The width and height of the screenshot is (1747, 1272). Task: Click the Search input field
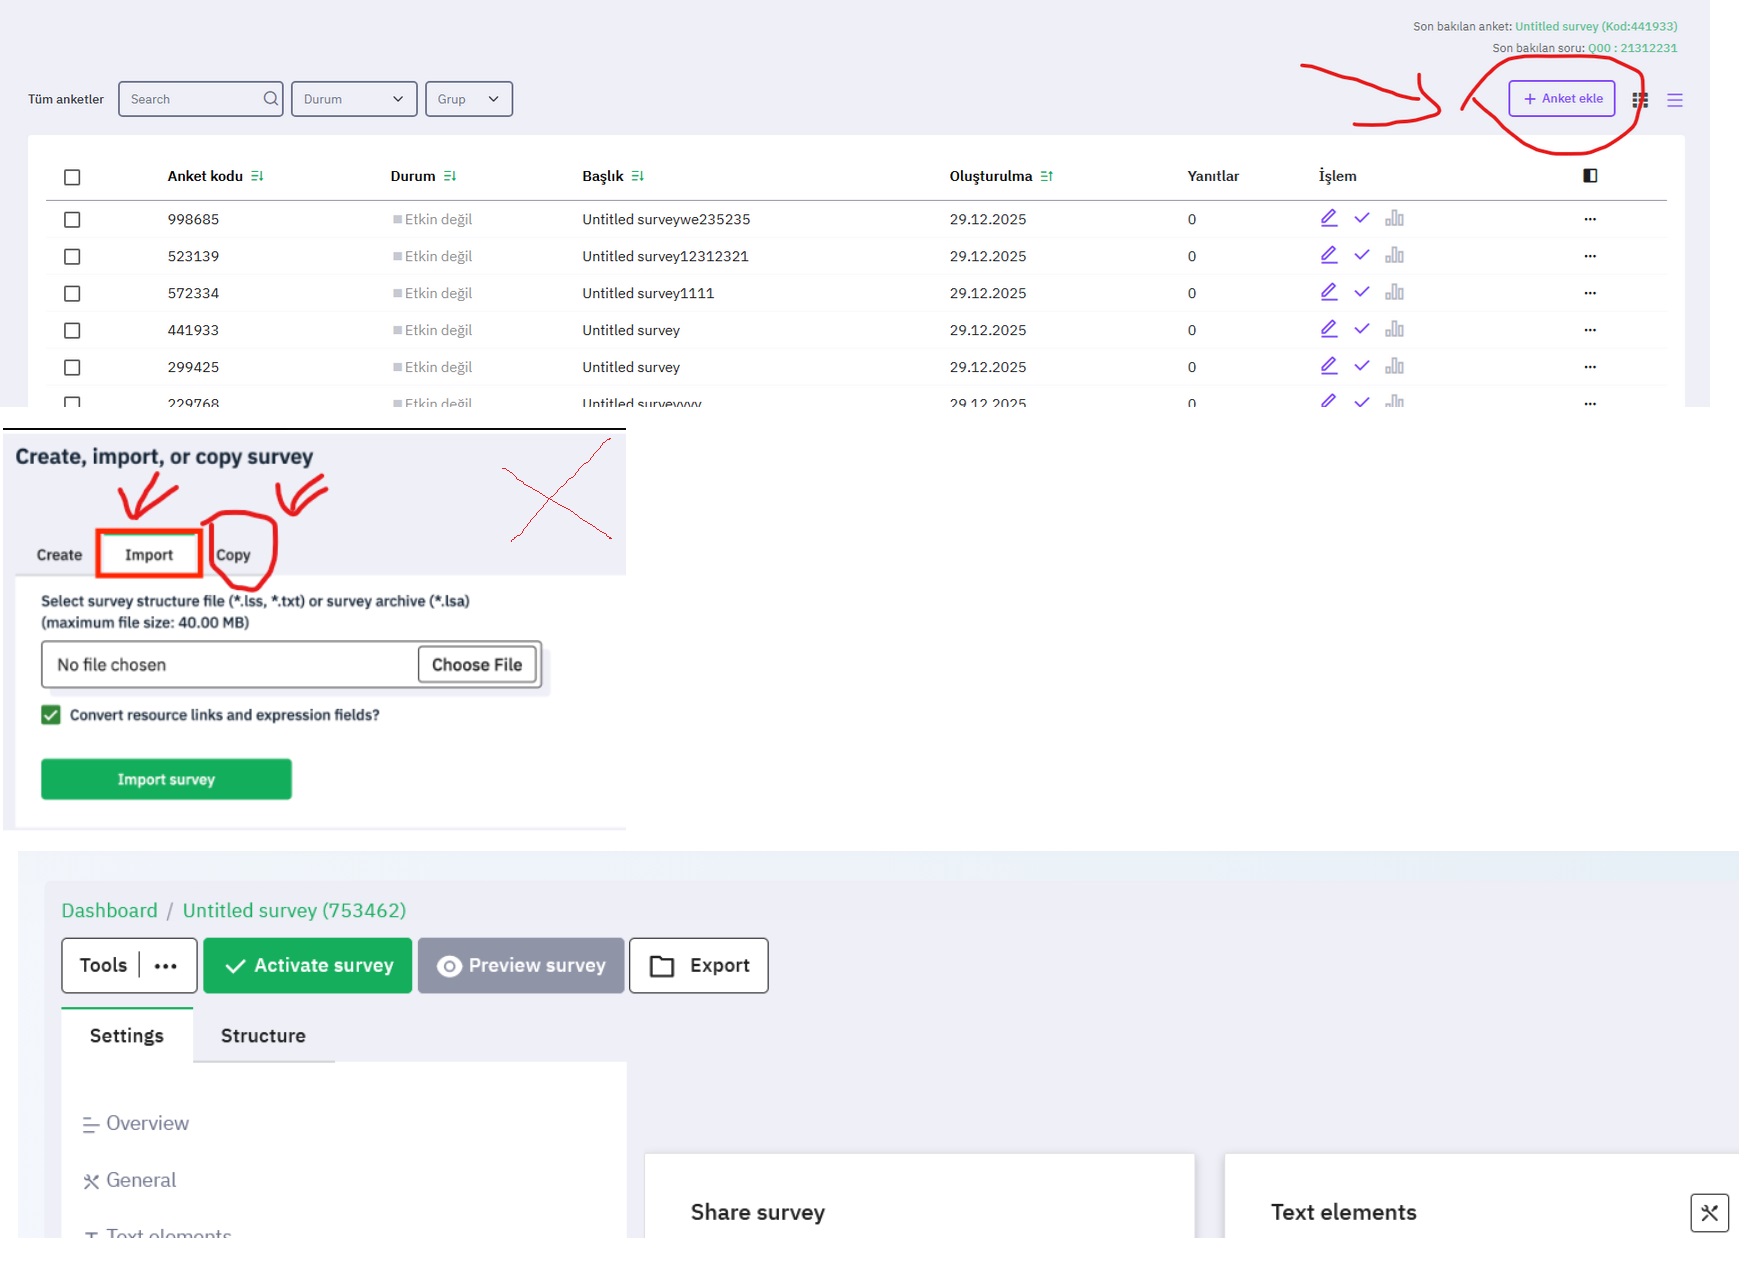(x=200, y=99)
